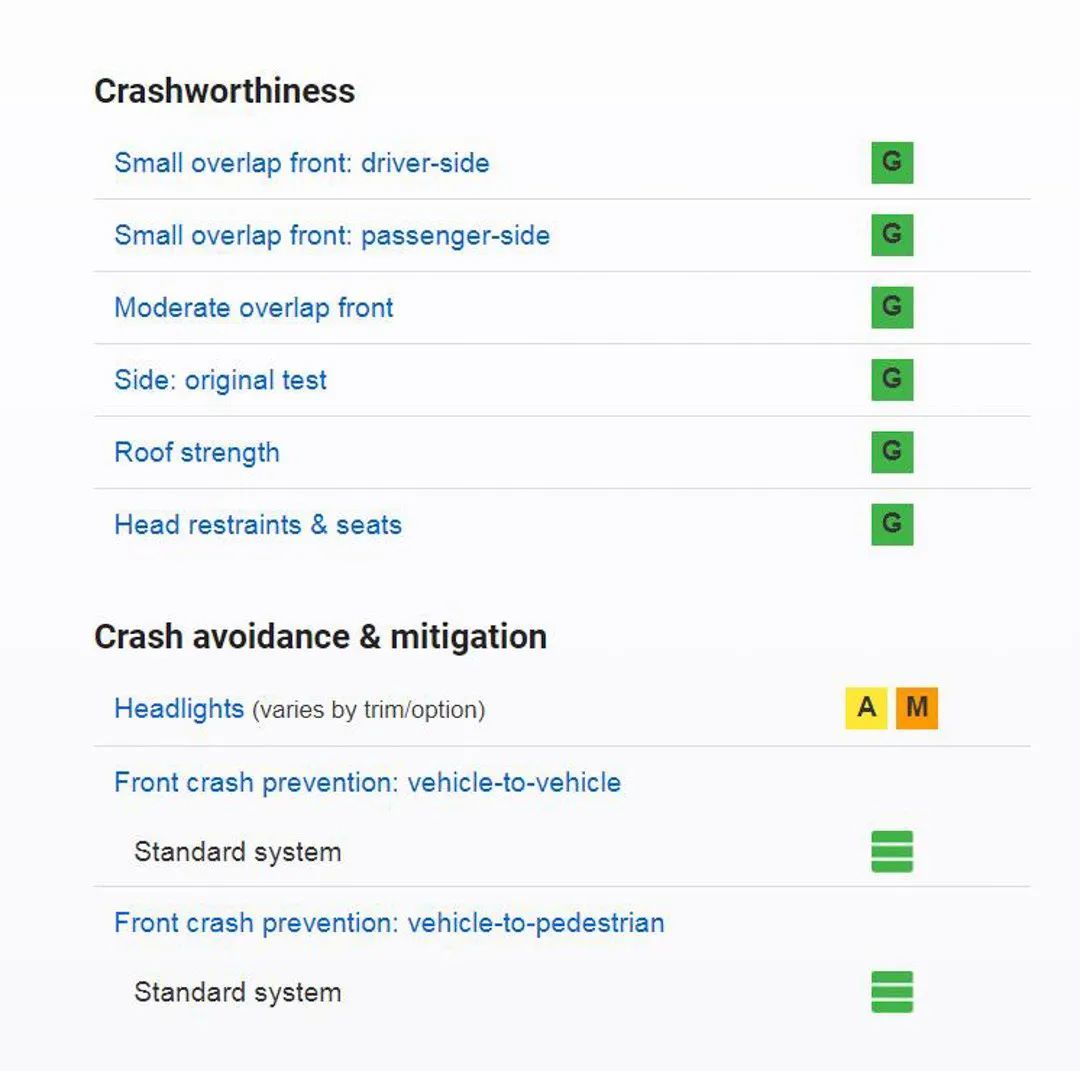
Task: Click the G rating badge beside Side: original test
Action: [892, 380]
